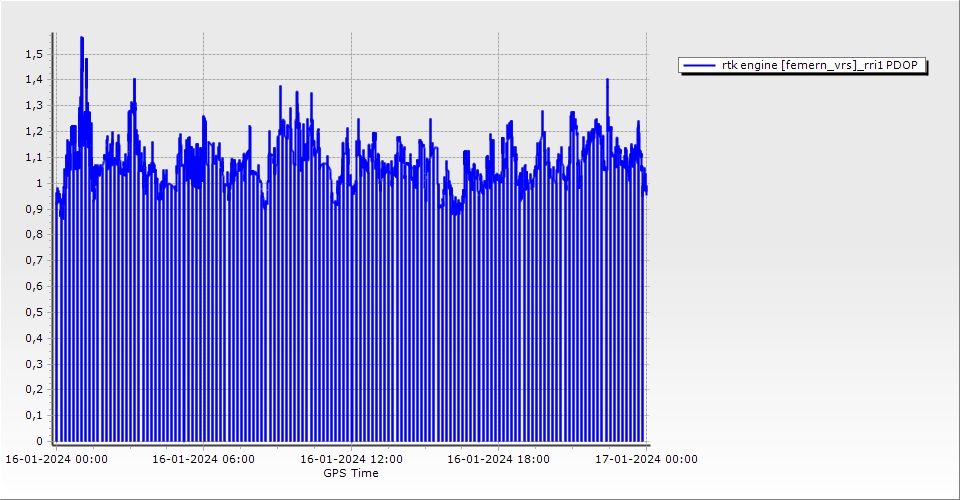Click the 0,9 y-axis tick label
960x500 pixels.
coord(33,209)
